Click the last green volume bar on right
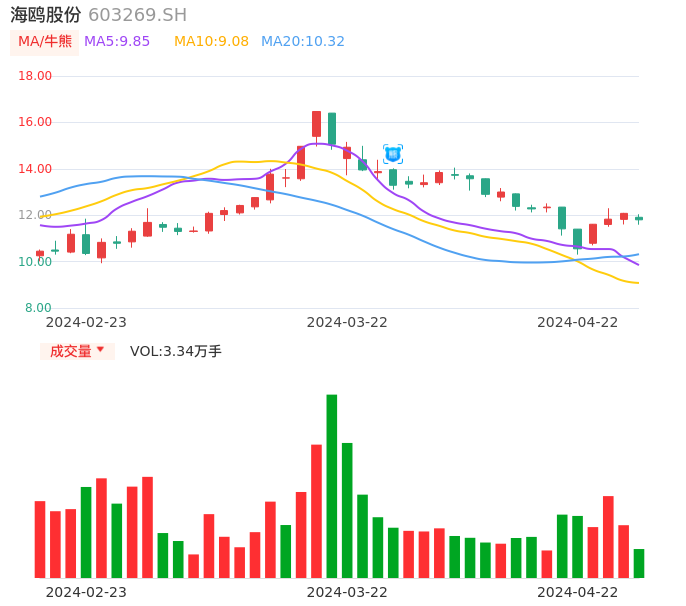This screenshot has height=606, width=686. coord(639,564)
